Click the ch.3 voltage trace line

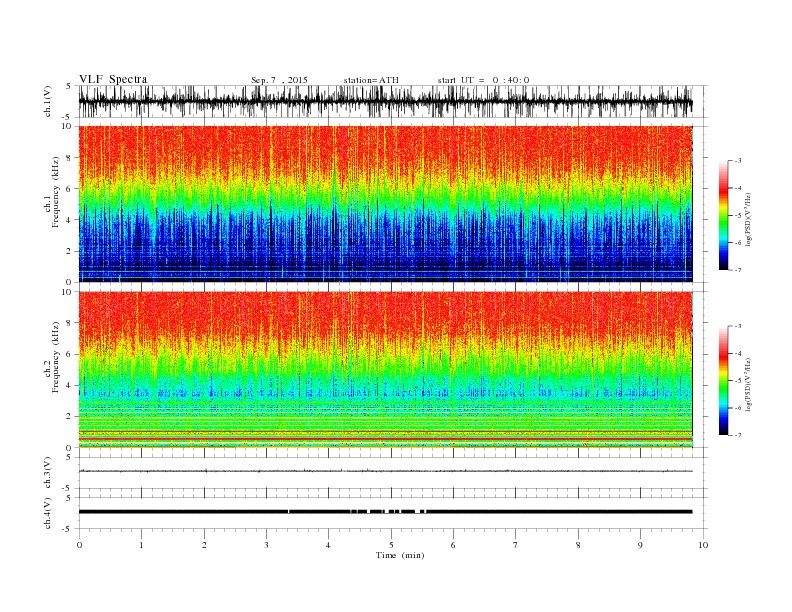click(385, 471)
